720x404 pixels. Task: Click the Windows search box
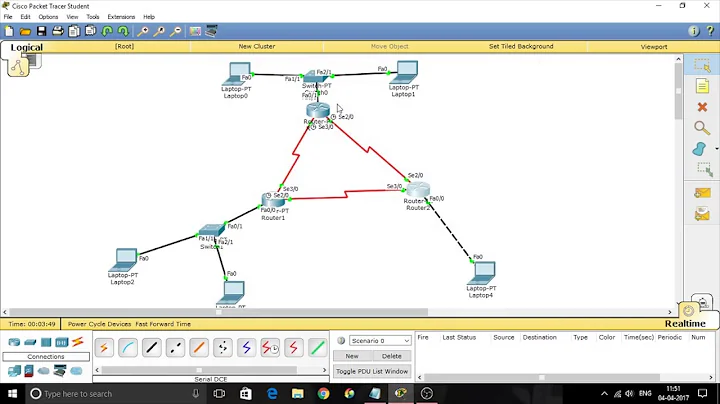tap(115, 393)
